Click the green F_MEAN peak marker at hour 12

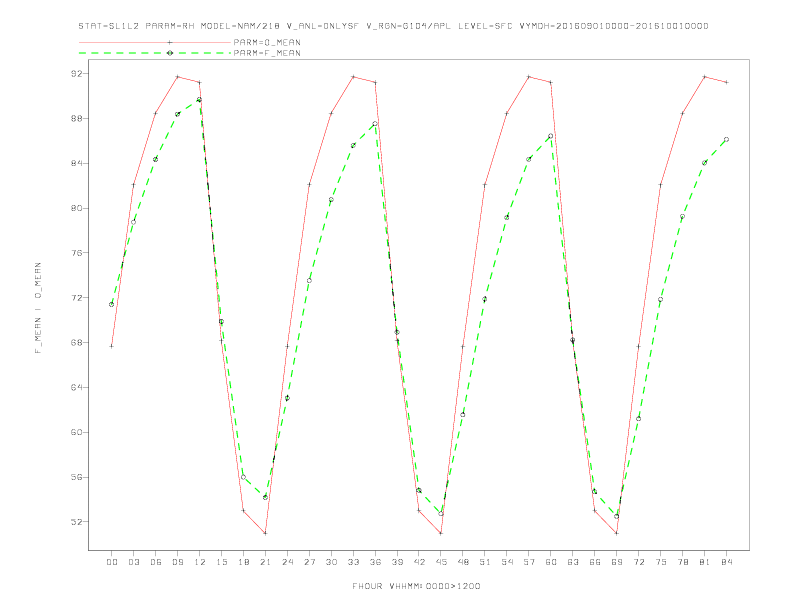click(200, 99)
